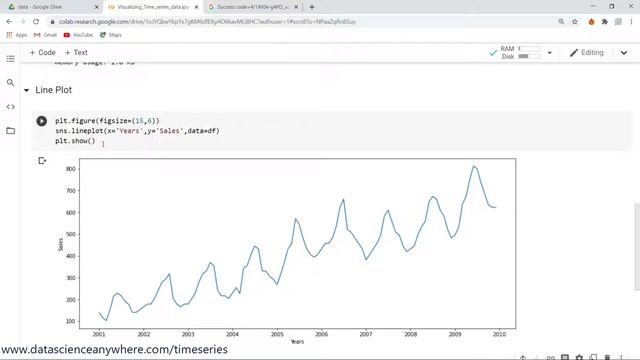The image size is (640, 360).
Task: Go forward in browser history
Action: pyautogui.click(x=22, y=22)
